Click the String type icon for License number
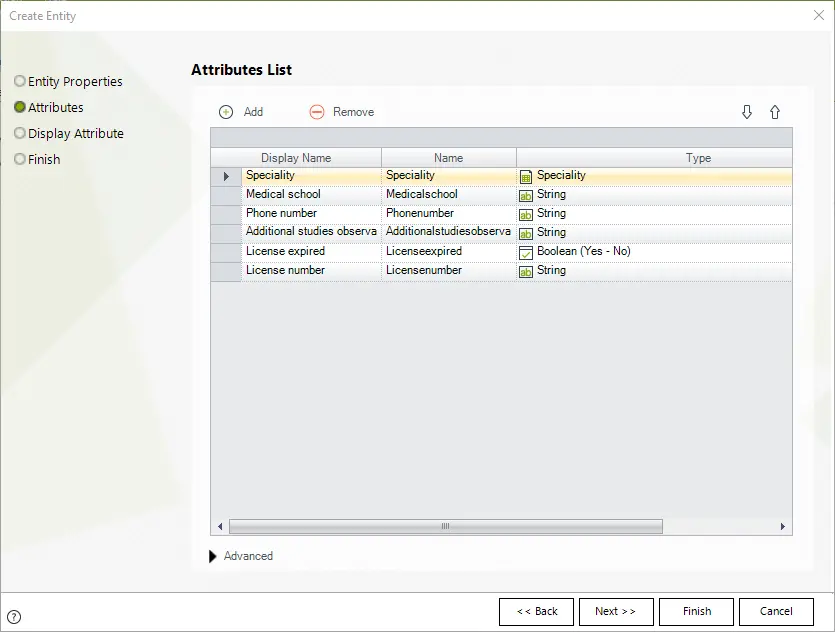The width and height of the screenshot is (835, 632). click(526, 272)
